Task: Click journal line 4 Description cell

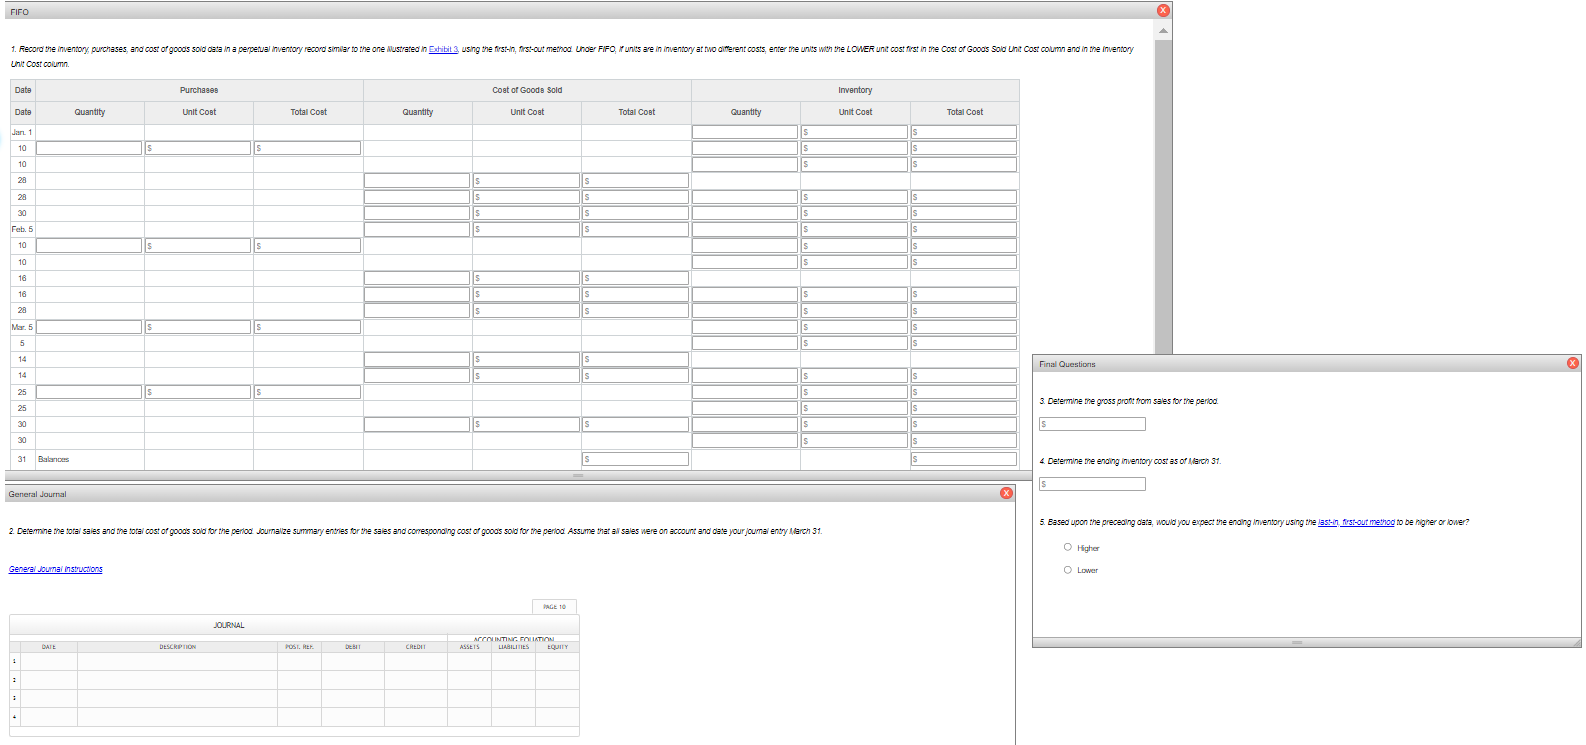Action: click(x=178, y=717)
